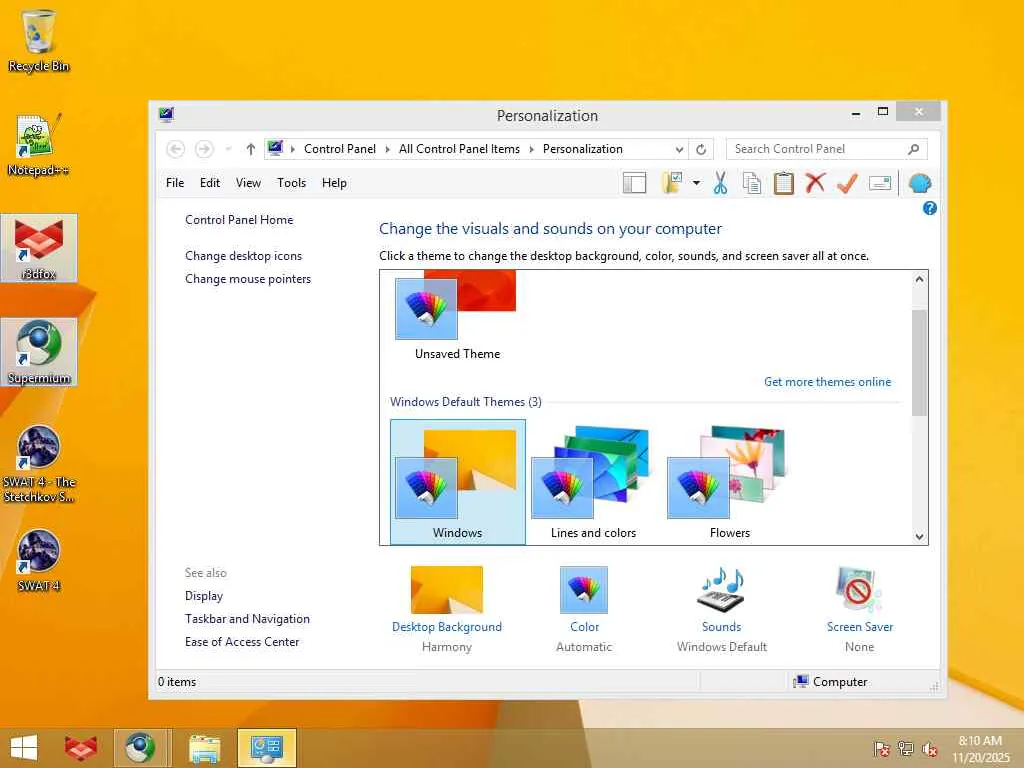Click the Forward navigation arrow
The image size is (1024, 768).
[204, 150]
